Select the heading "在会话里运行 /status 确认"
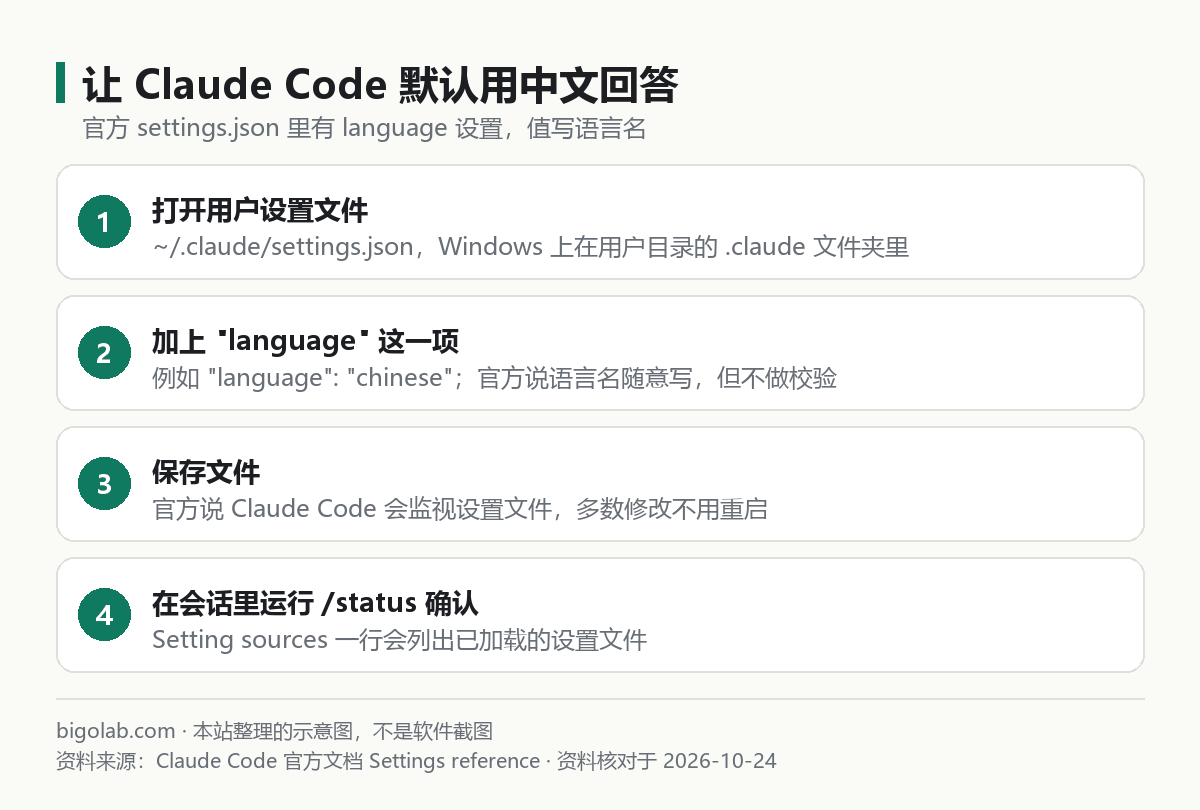The width and height of the screenshot is (1200, 810). (x=315, y=604)
